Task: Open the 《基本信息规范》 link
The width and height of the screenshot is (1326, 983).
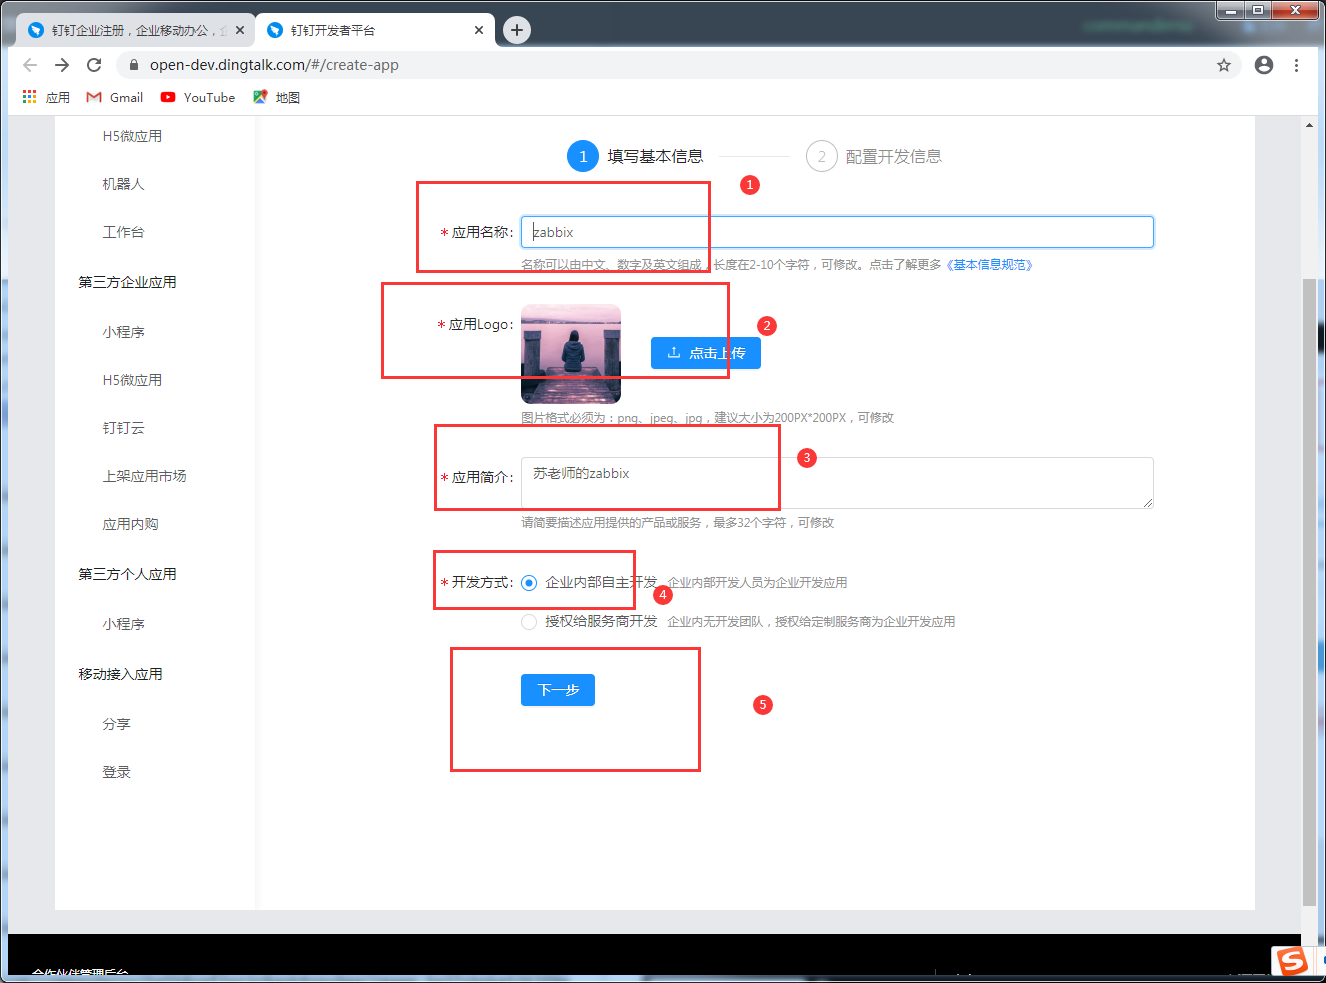Action: coord(989,265)
